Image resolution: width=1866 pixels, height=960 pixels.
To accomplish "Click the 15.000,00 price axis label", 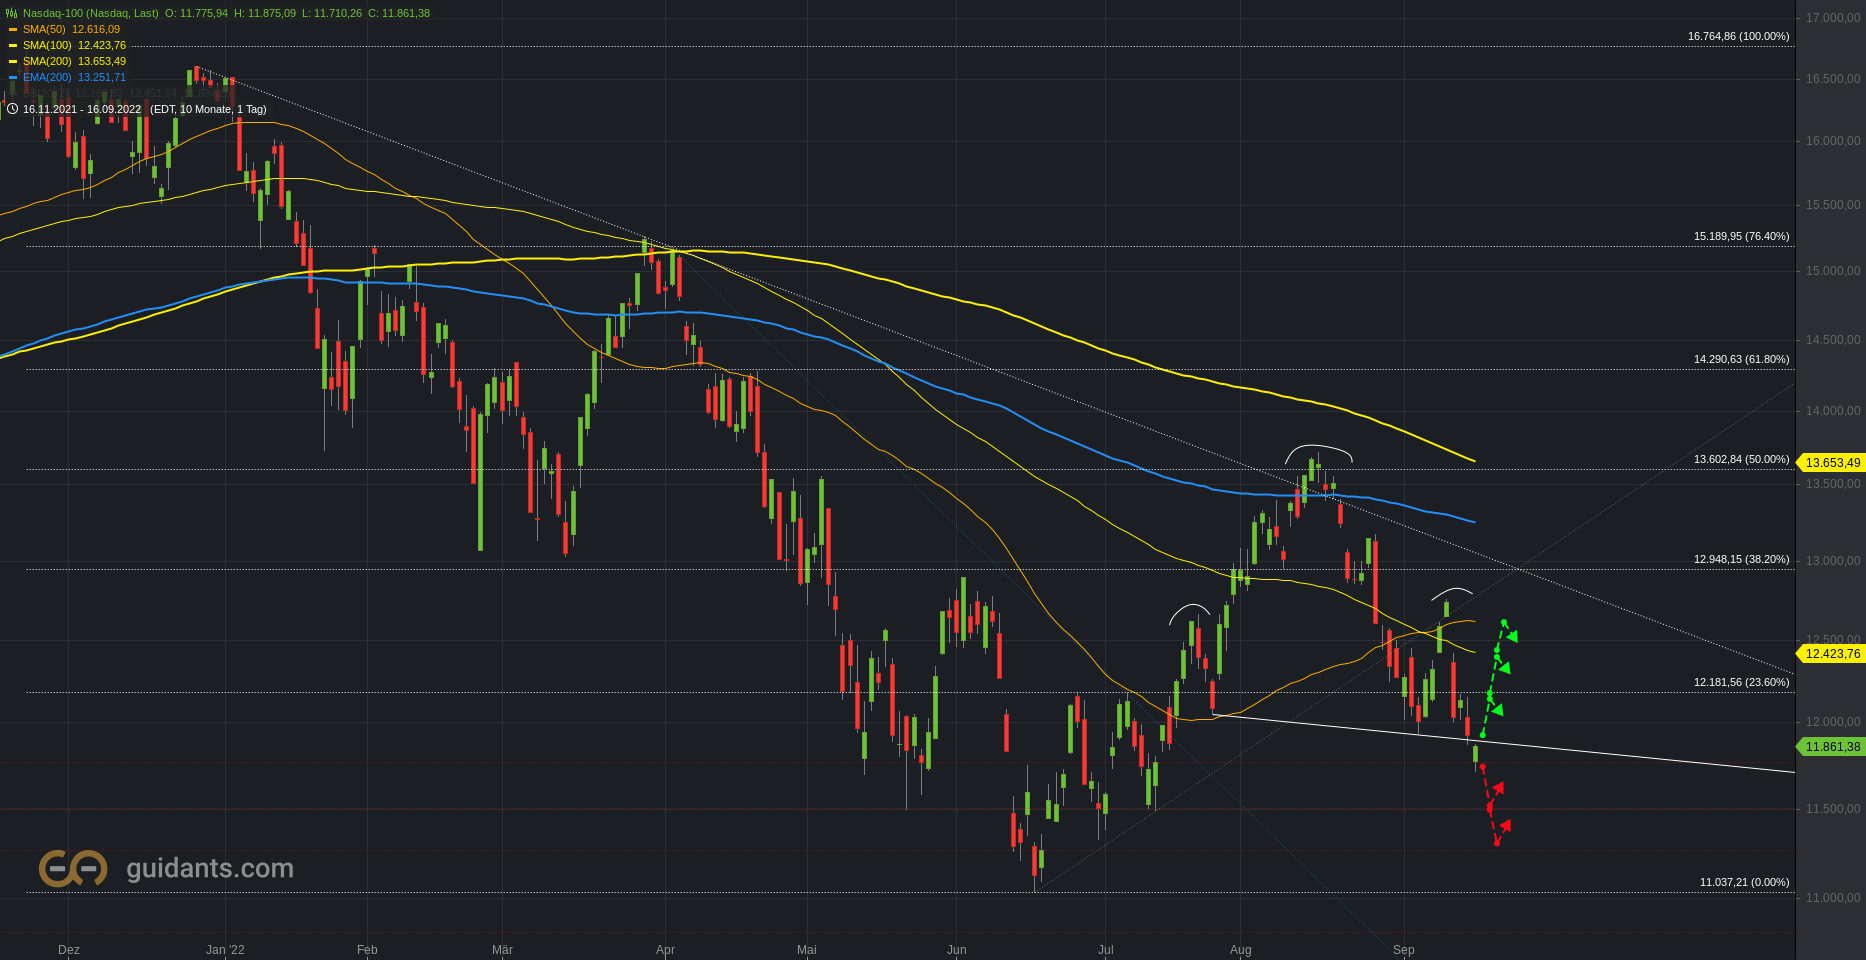I will (1833, 271).
